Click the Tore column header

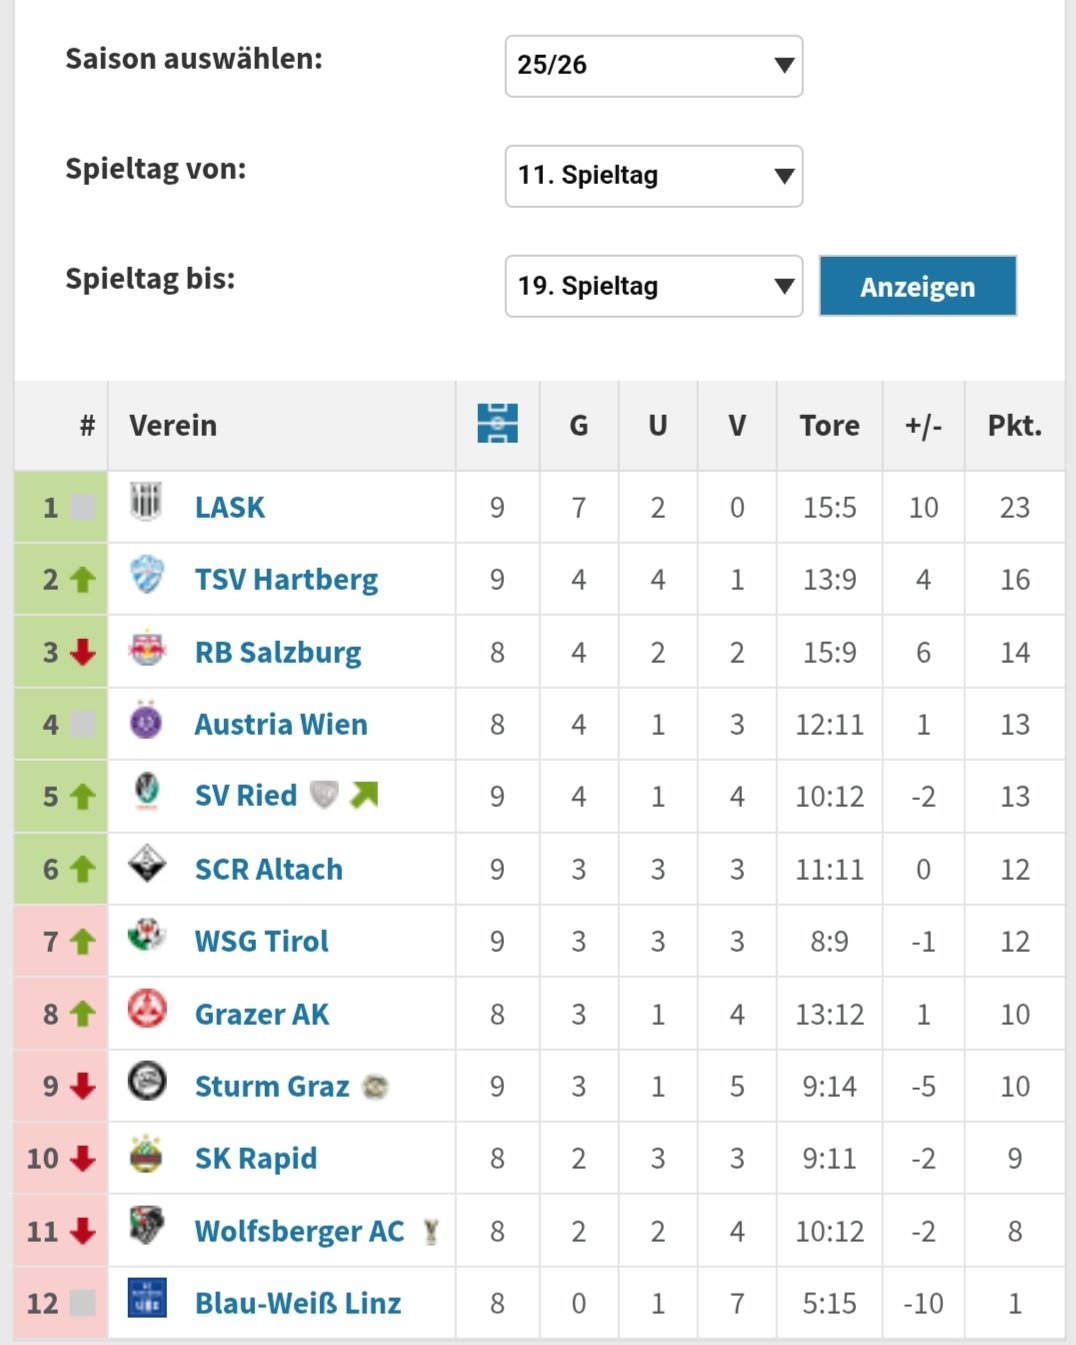tap(829, 426)
